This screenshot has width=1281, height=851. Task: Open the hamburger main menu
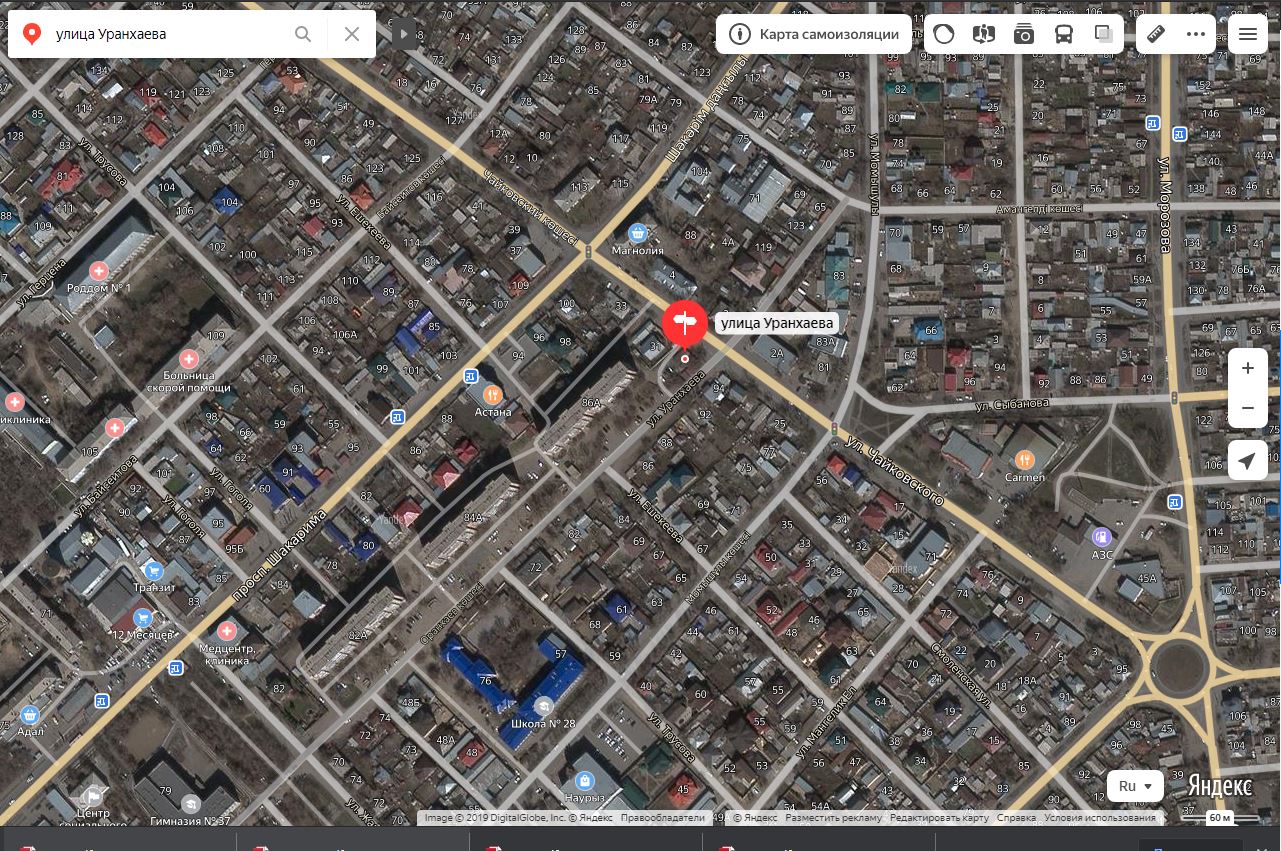(x=1248, y=34)
